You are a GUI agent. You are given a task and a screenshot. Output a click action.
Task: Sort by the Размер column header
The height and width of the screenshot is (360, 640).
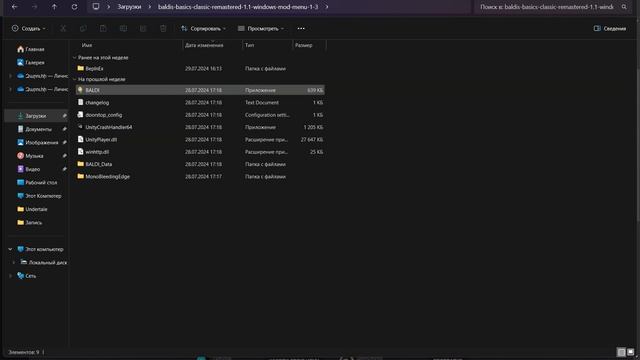pyautogui.click(x=304, y=45)
